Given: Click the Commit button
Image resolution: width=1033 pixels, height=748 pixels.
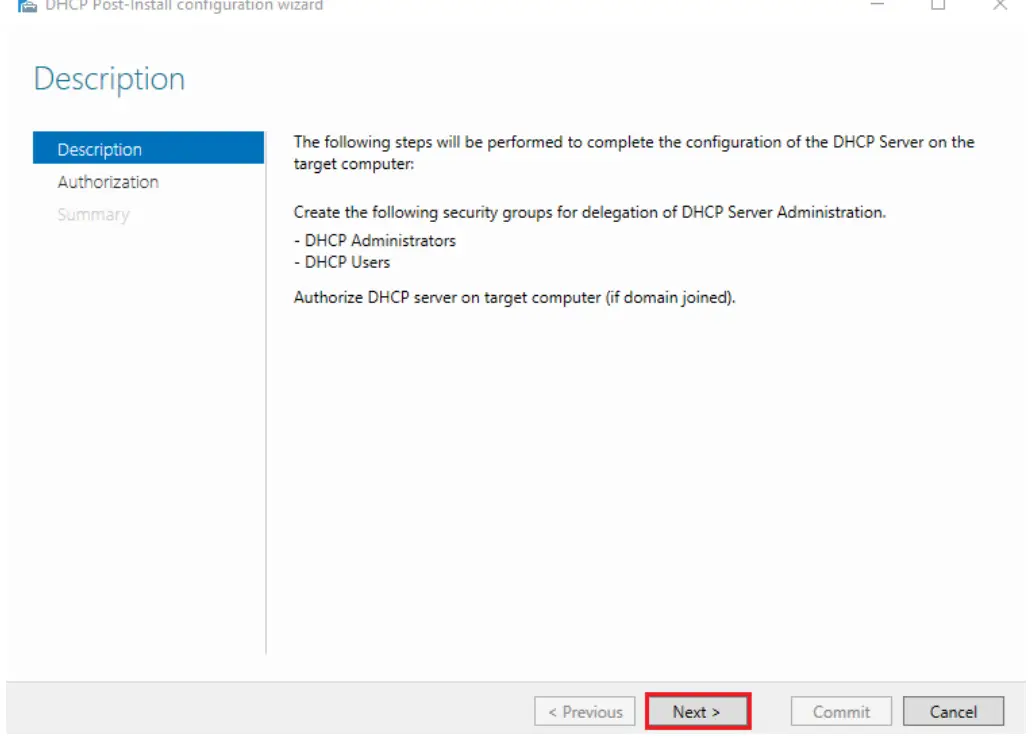Looking at the screenshot, I should 841,712.
